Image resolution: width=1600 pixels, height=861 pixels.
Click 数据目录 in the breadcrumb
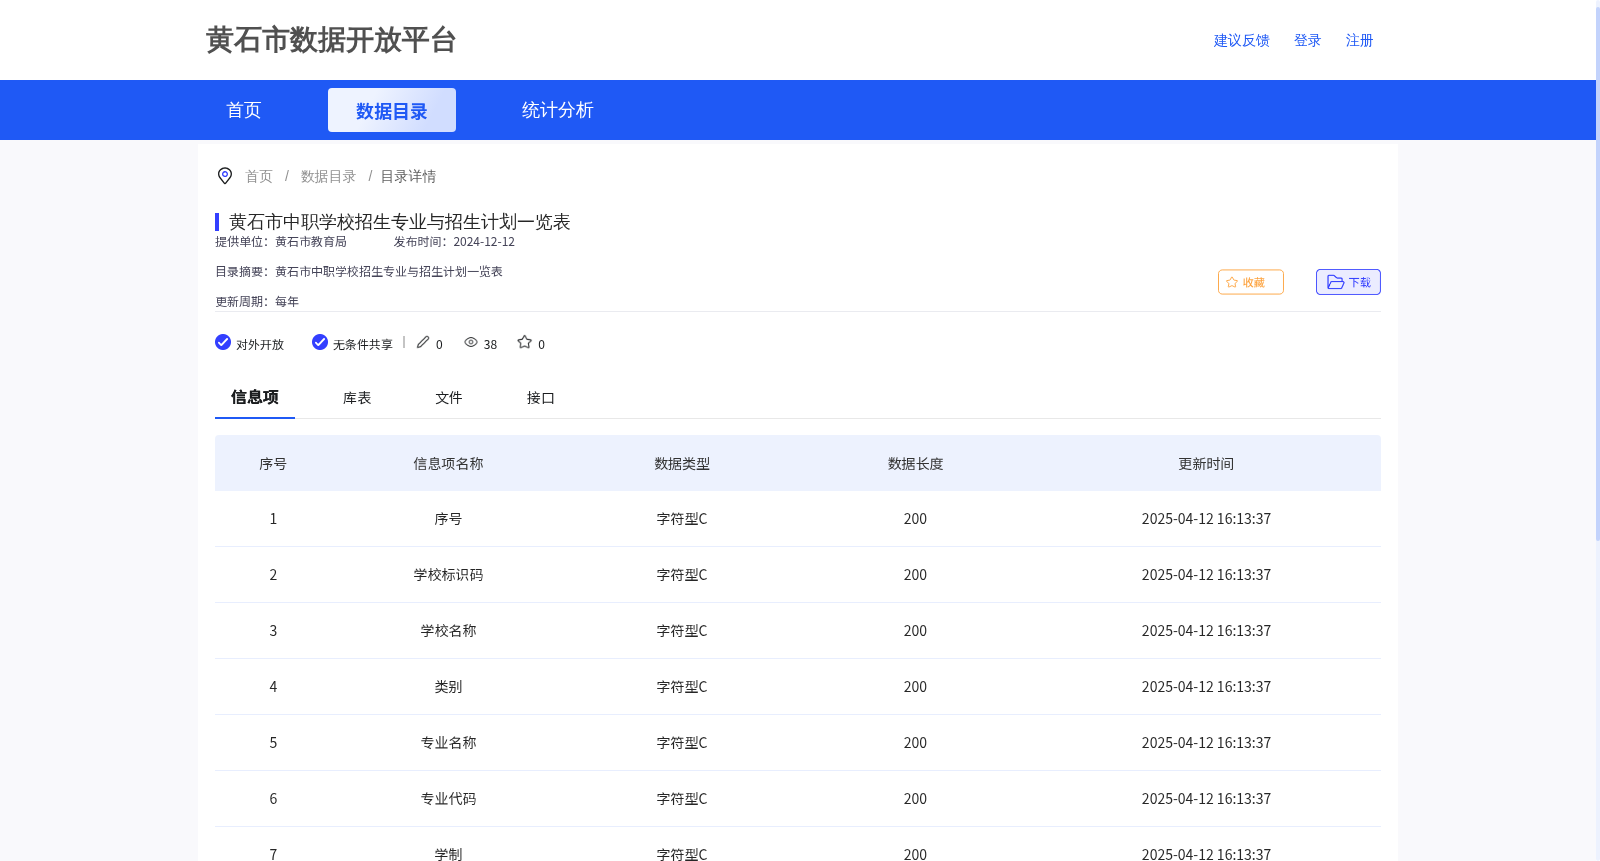click(328, 176)
